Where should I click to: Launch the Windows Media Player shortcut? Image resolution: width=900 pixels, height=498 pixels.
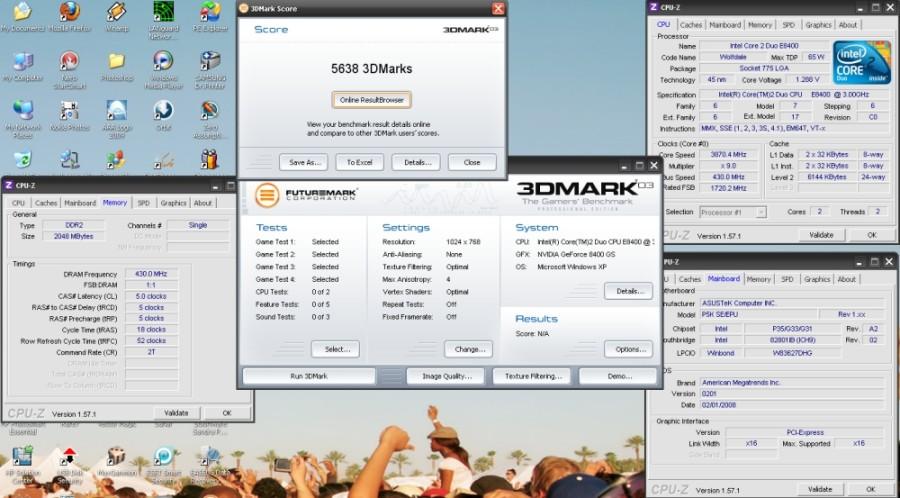164,61
